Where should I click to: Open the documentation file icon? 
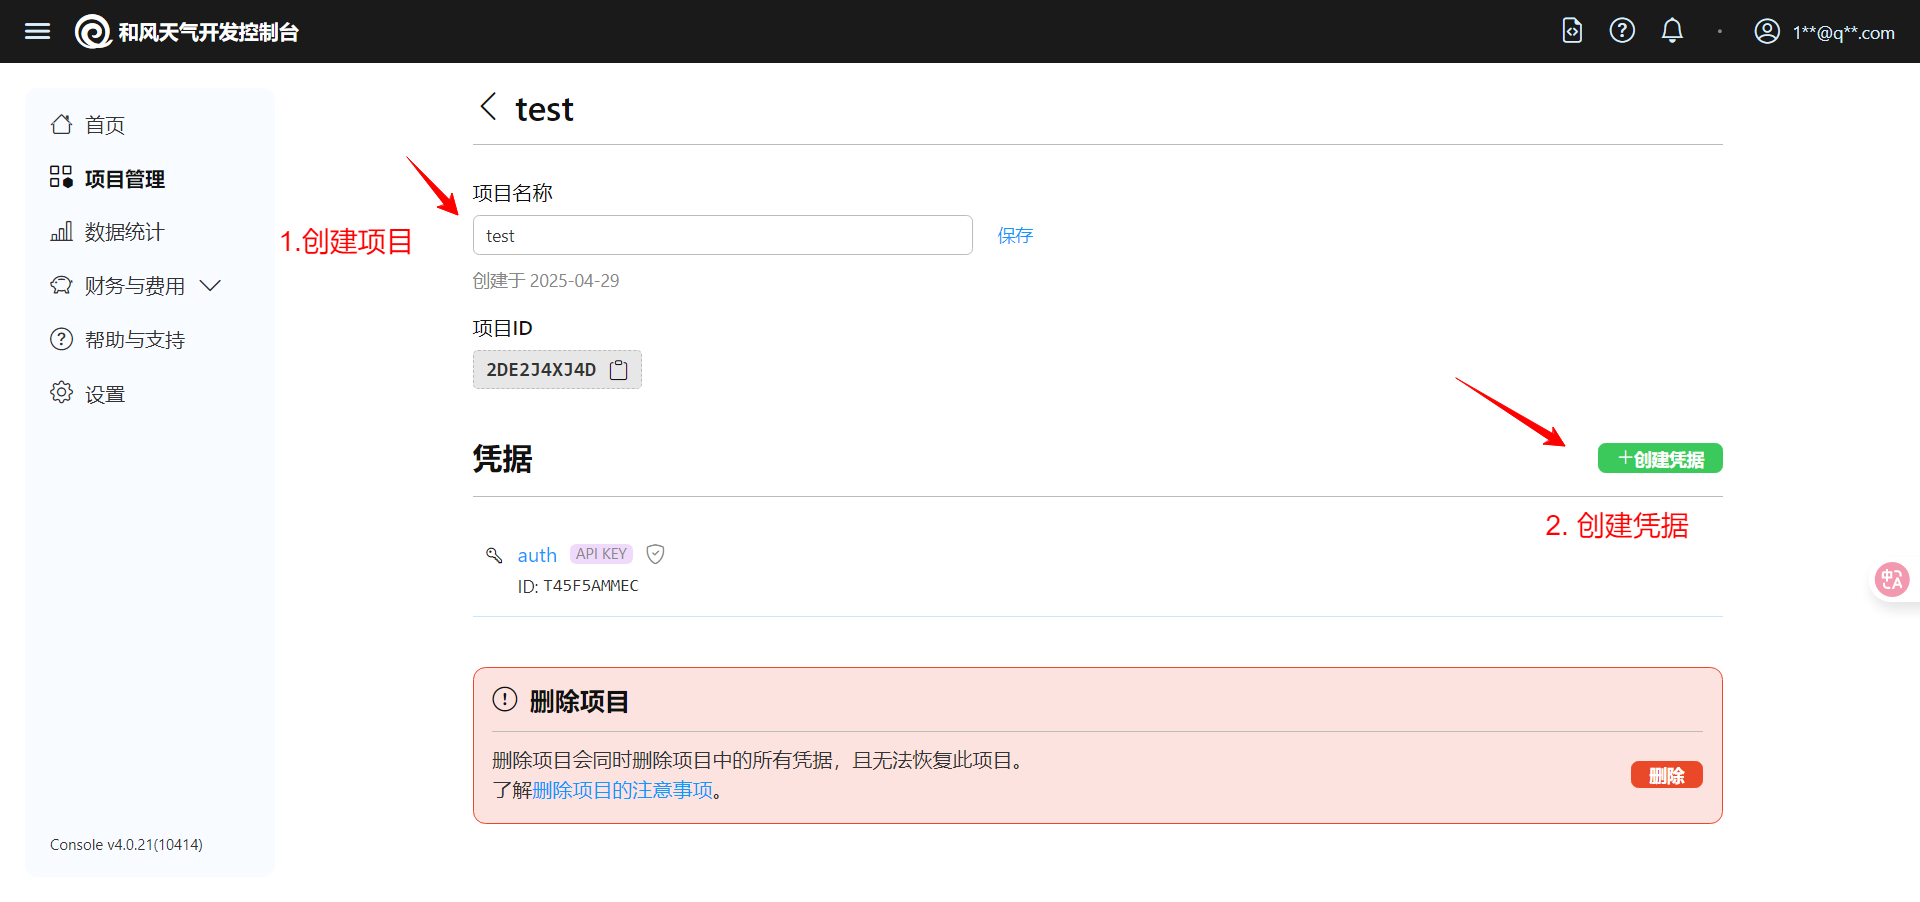[x=1572, y=31]
